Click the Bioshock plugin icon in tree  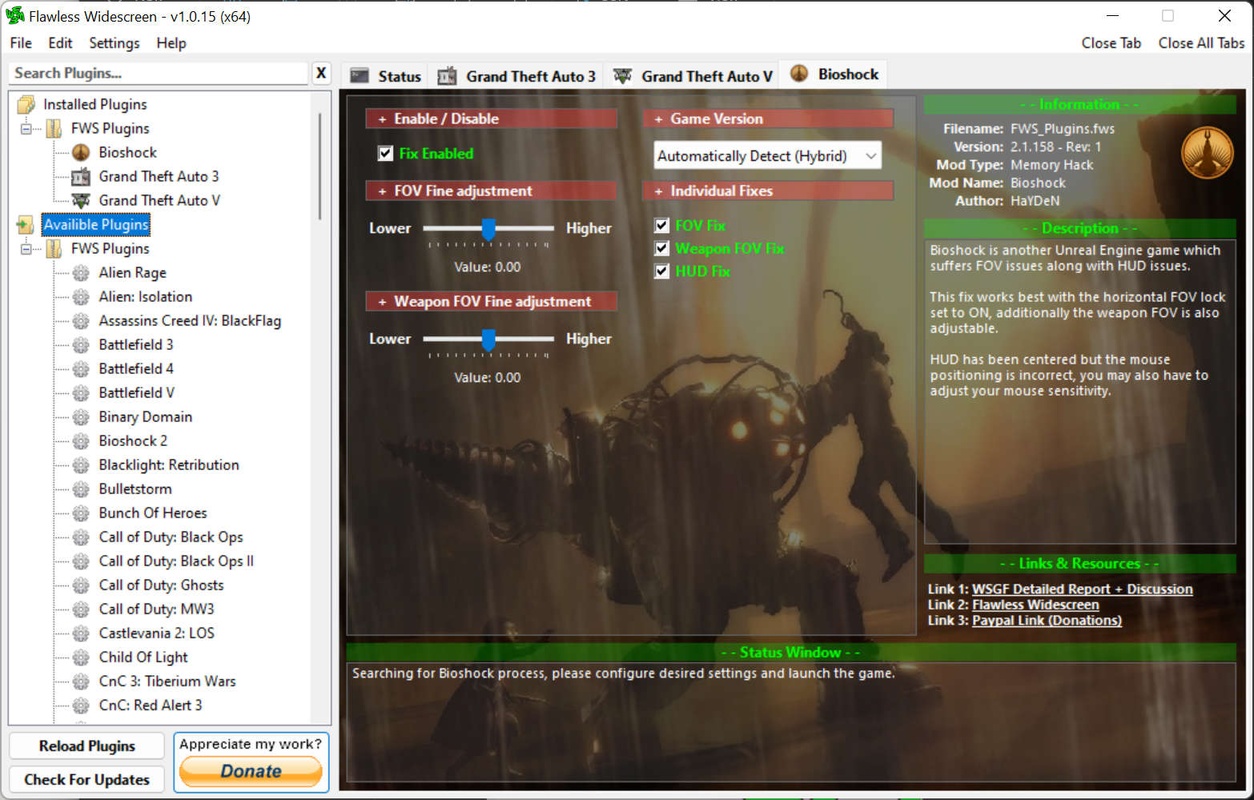(81, 152)
